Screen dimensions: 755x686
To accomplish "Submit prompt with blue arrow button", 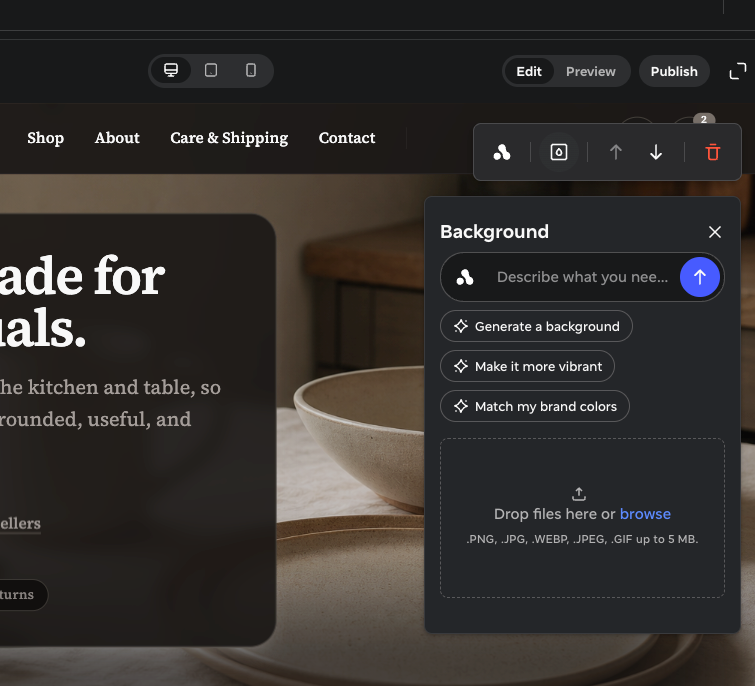I will pos(700,277).
